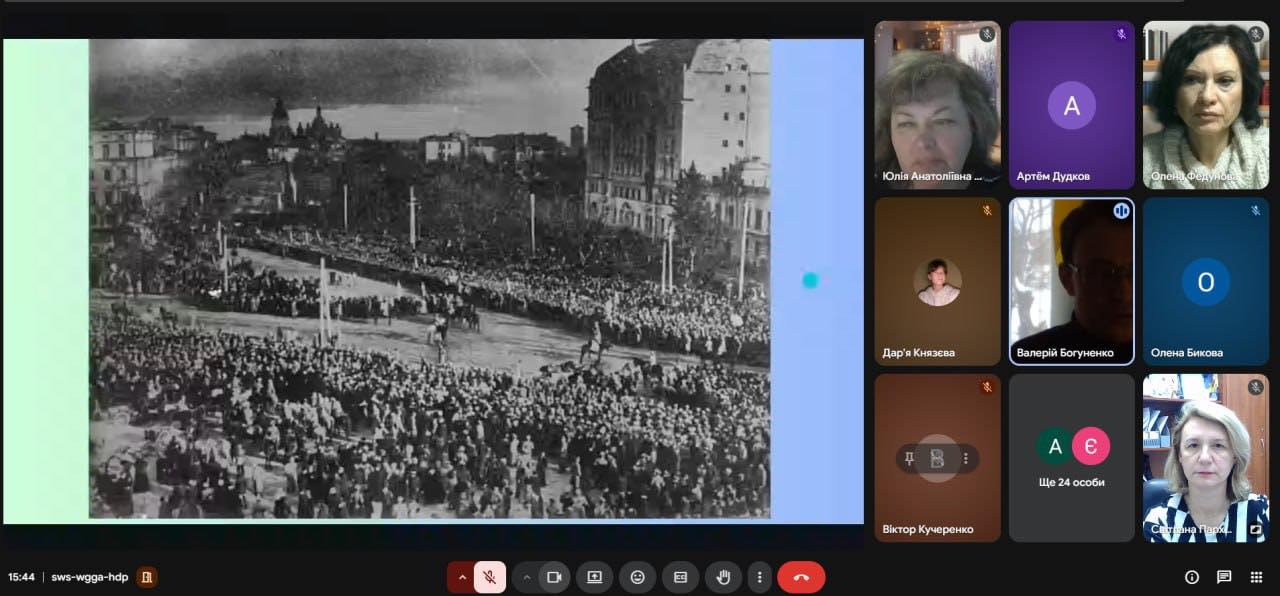Open the chat panel icon
This screenshot has width=1280, height=596.
1224,577
